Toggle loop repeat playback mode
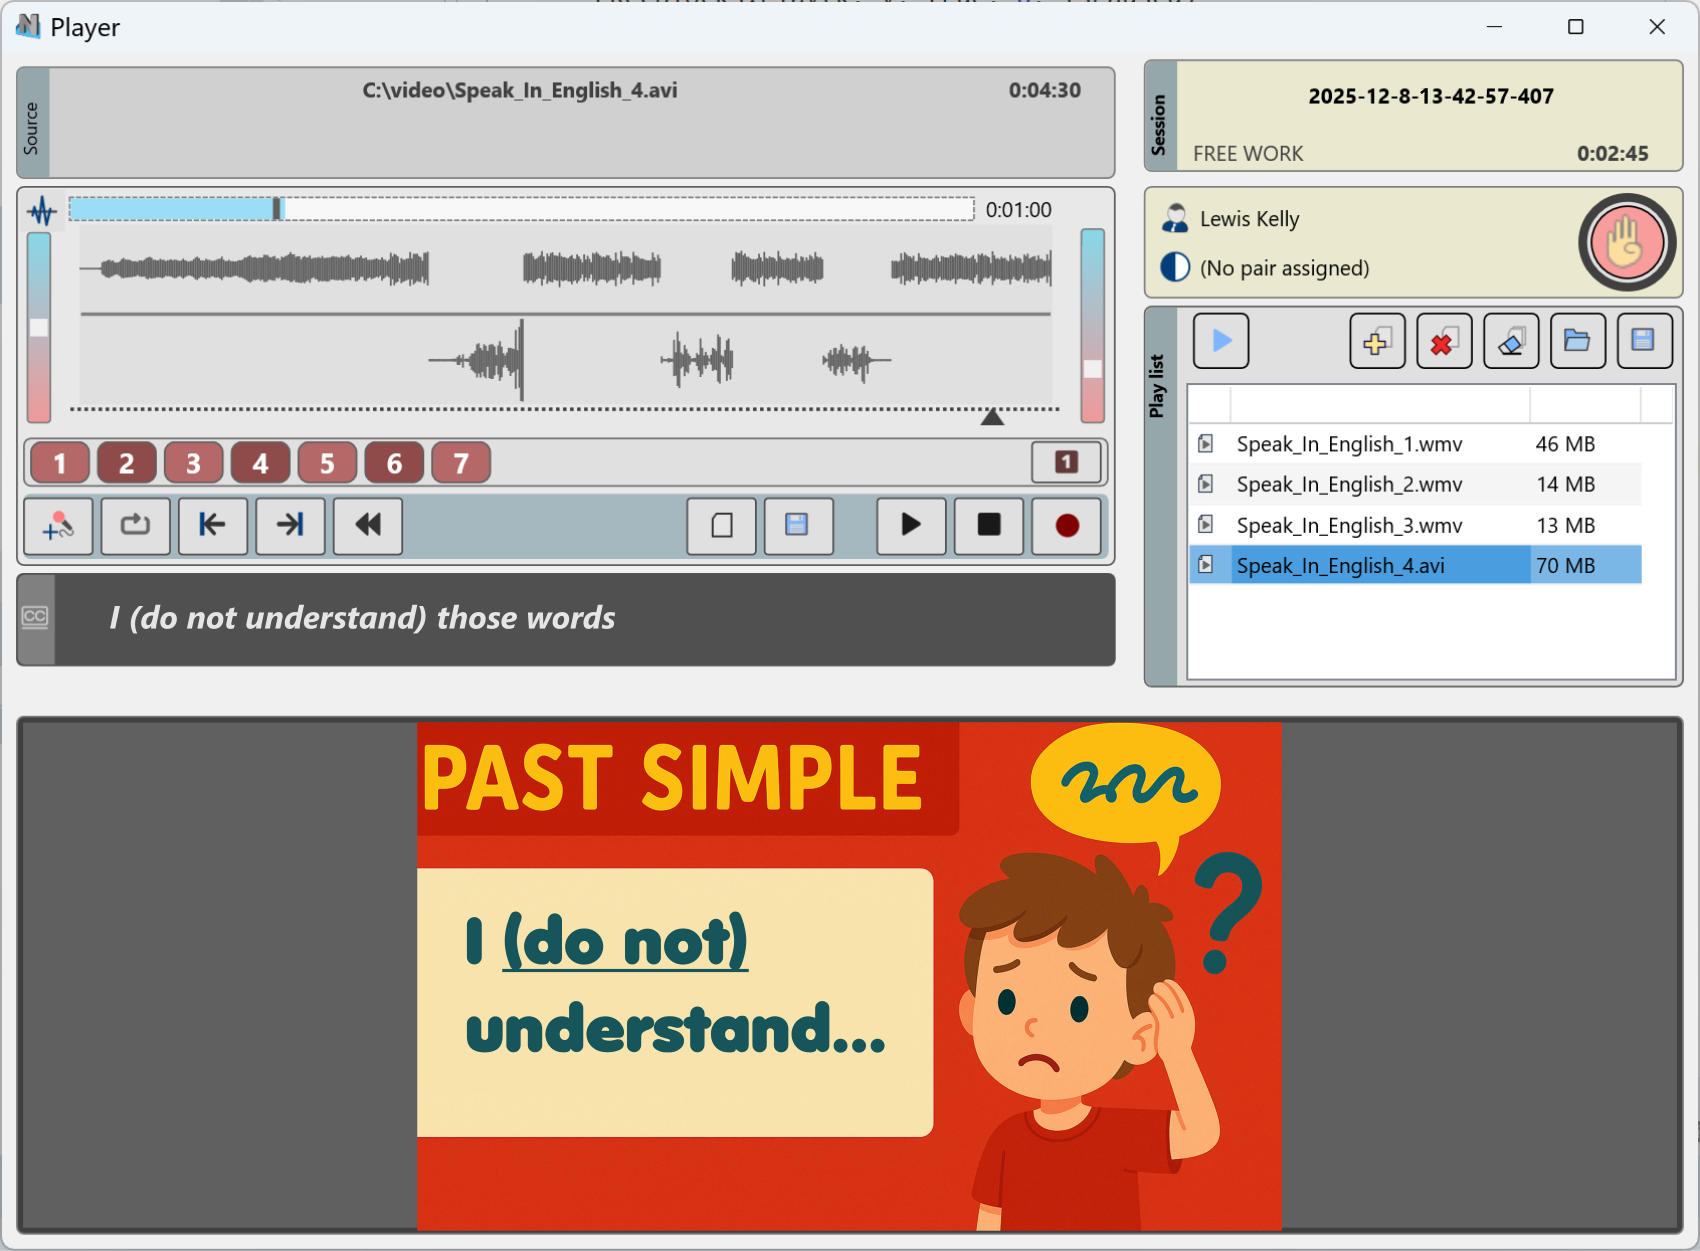 tap(135, 527)
